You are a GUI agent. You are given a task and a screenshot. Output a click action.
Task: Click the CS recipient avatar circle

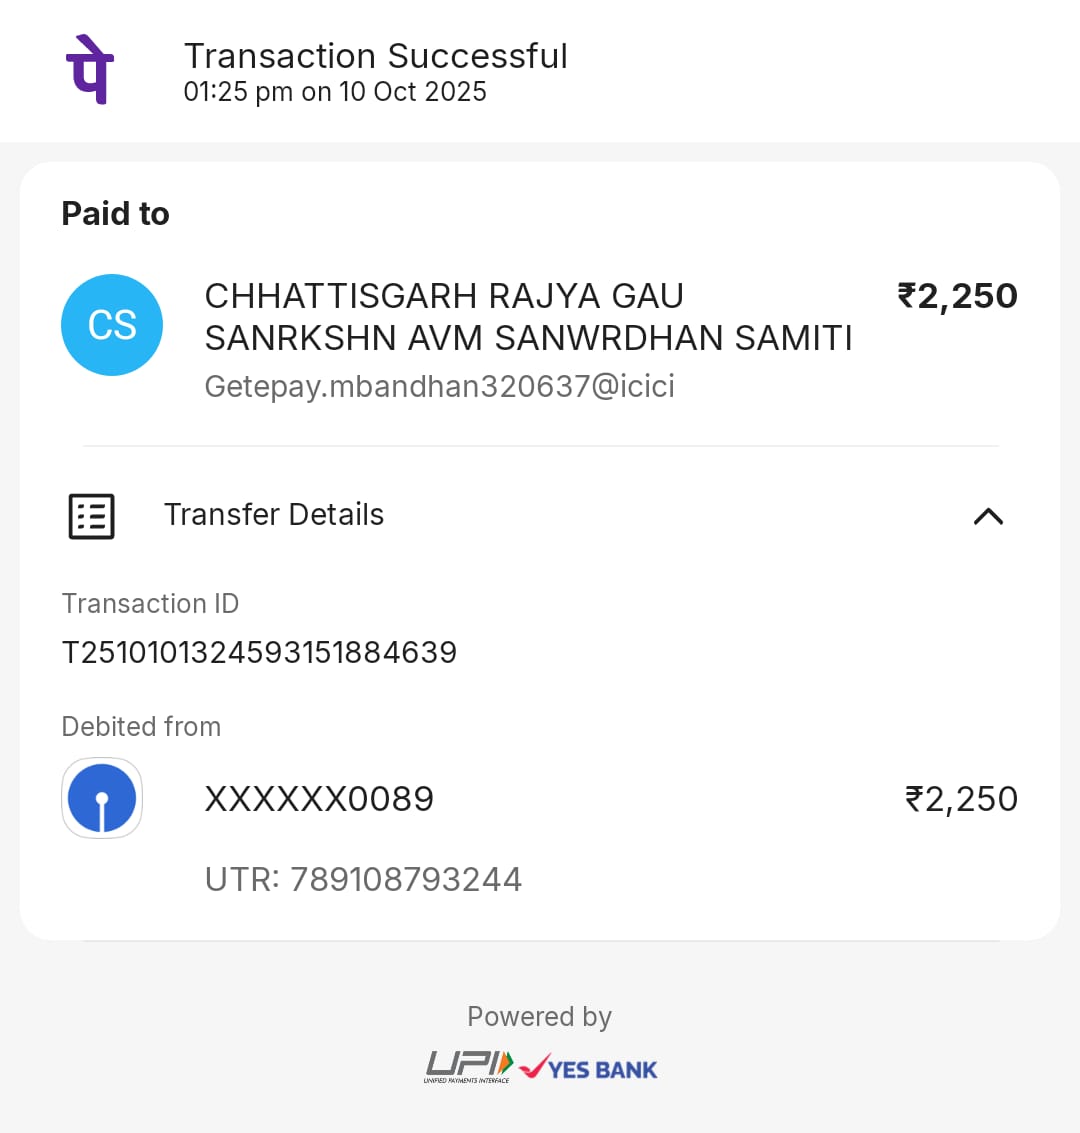[x=112, y=325]
